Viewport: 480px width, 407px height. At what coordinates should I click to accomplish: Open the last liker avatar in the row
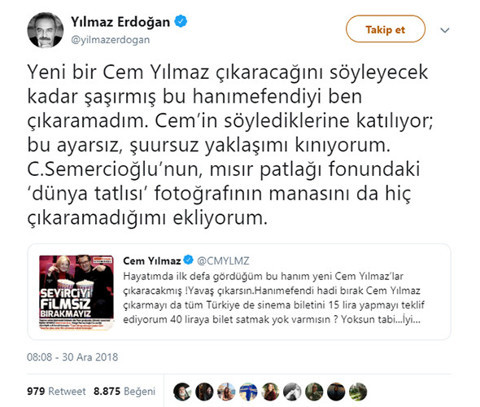click(x=358, y=391)
